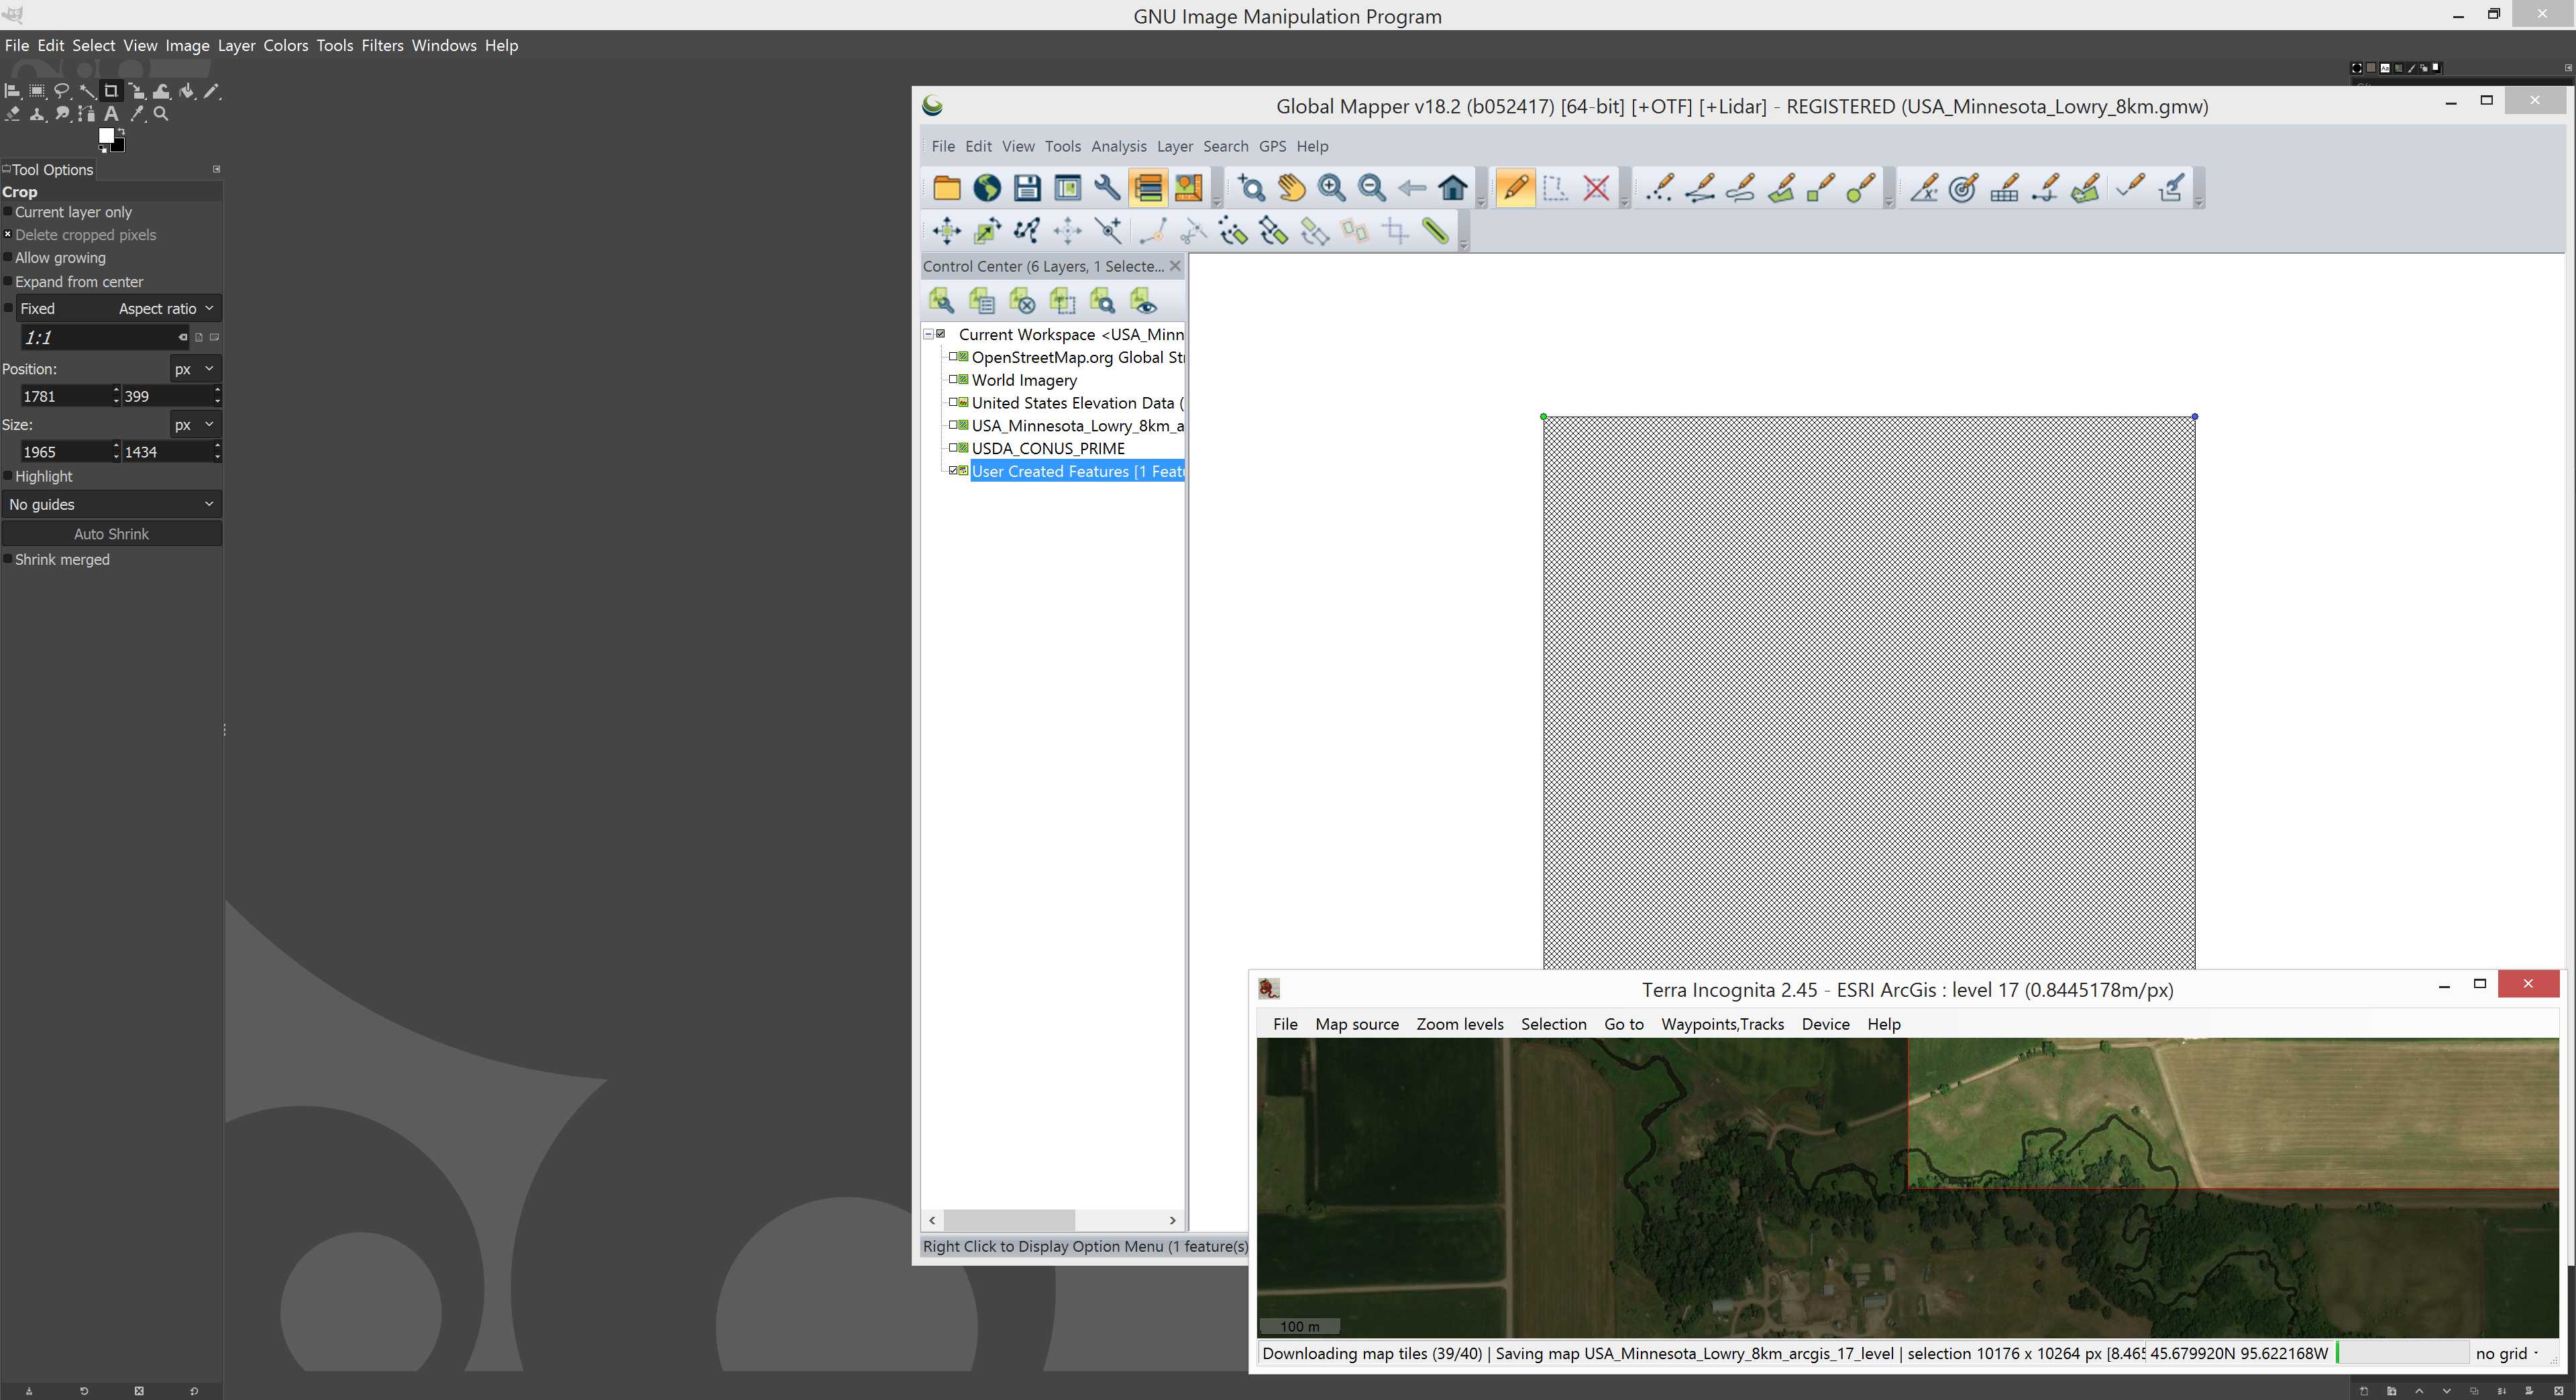This screenshot has height=1400, width=2576.
Task: Toggle World Imagery layer checkbox
Action: [953, 380]
